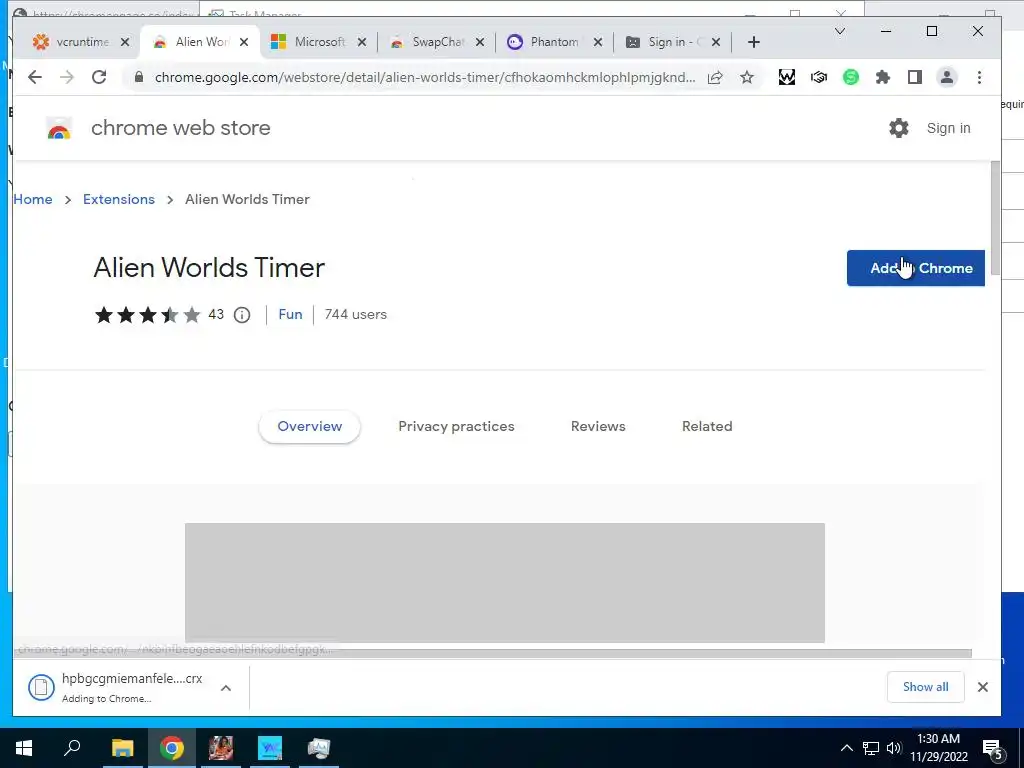1024x768 pixels.
Task: Click the Task Manager taskbar icon
Action: coord(319,748)
